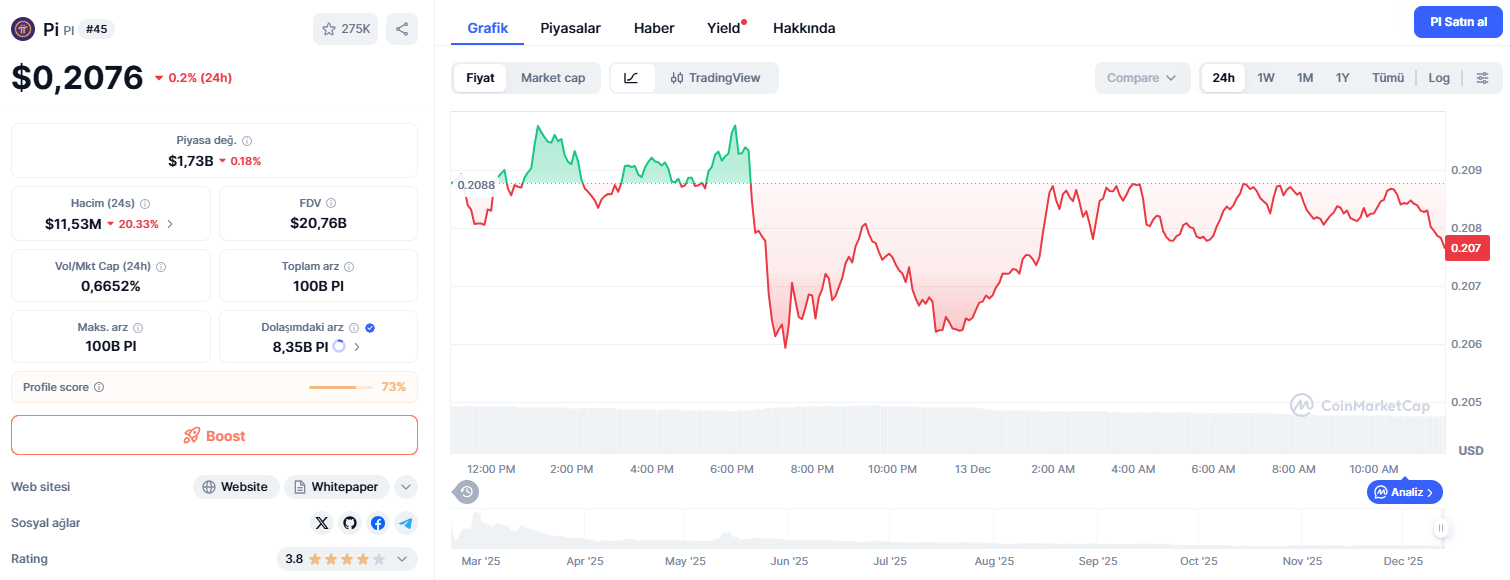Click the chart history clock icon
The height and width of the screenshot is (580, 1510).
(x=467, y=491)
